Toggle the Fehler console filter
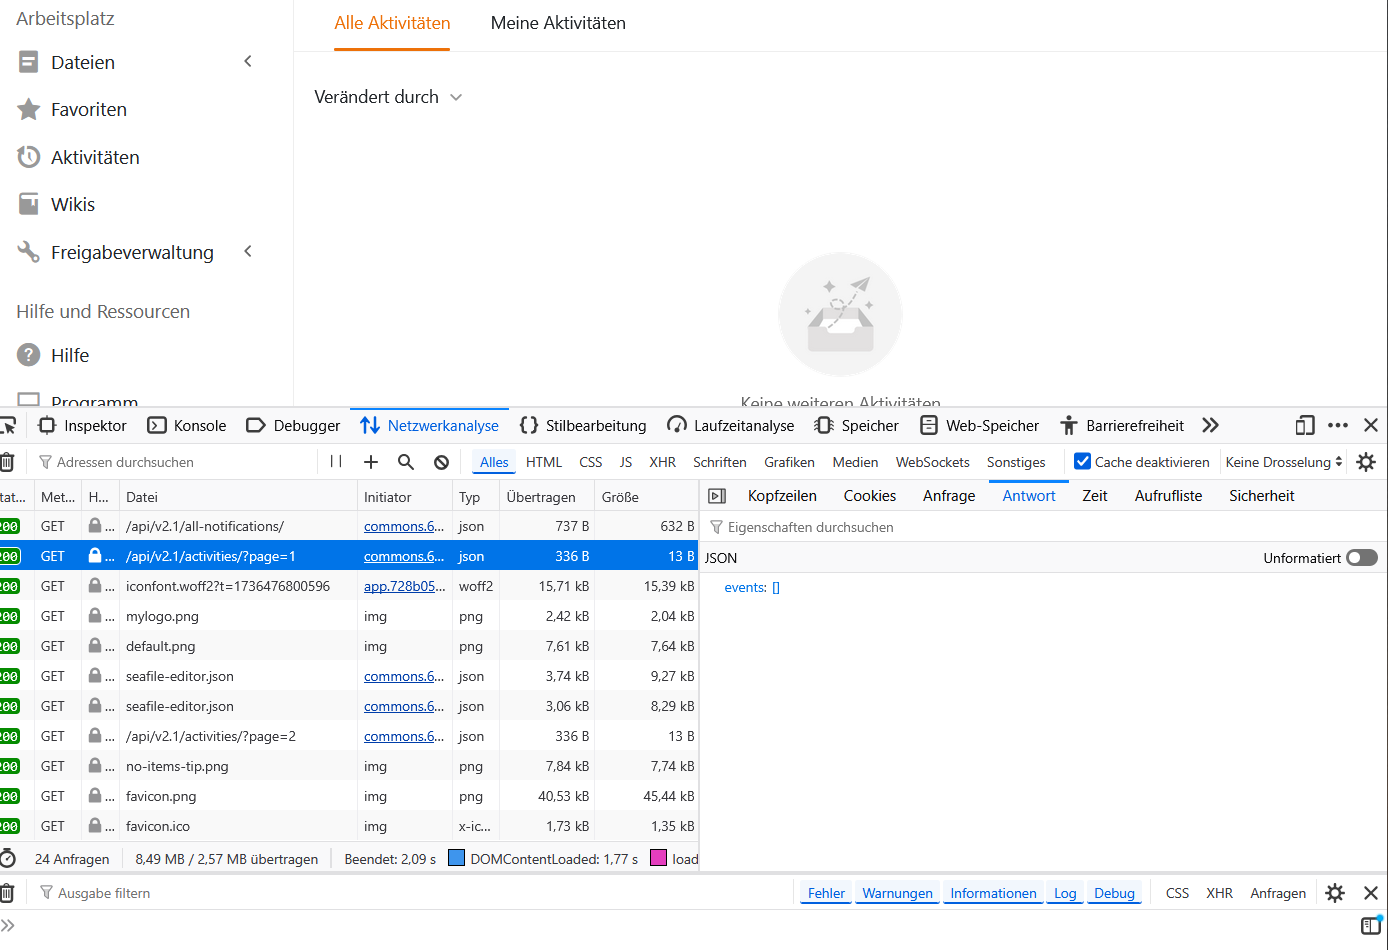Viewport: 1388px width, 950px height. coord(826,893)
